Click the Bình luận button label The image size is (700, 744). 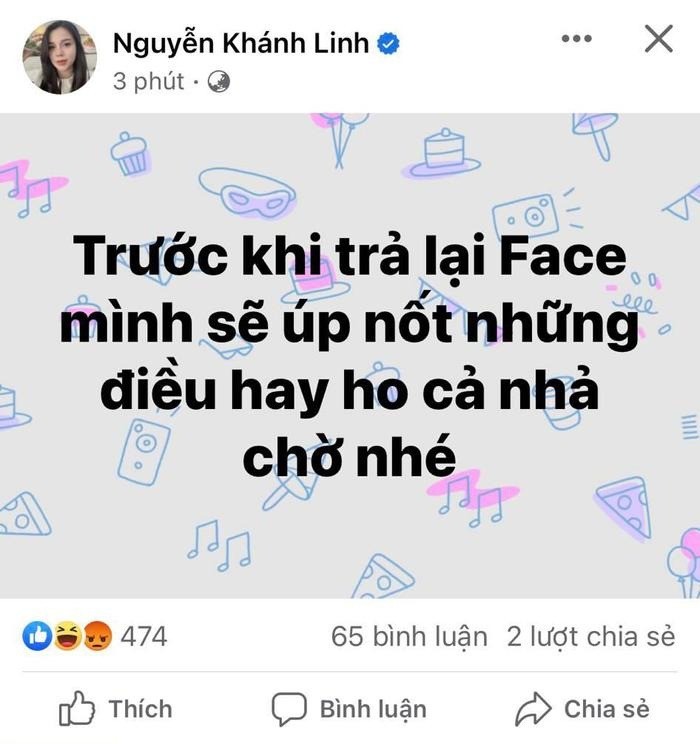coord(373,709)
